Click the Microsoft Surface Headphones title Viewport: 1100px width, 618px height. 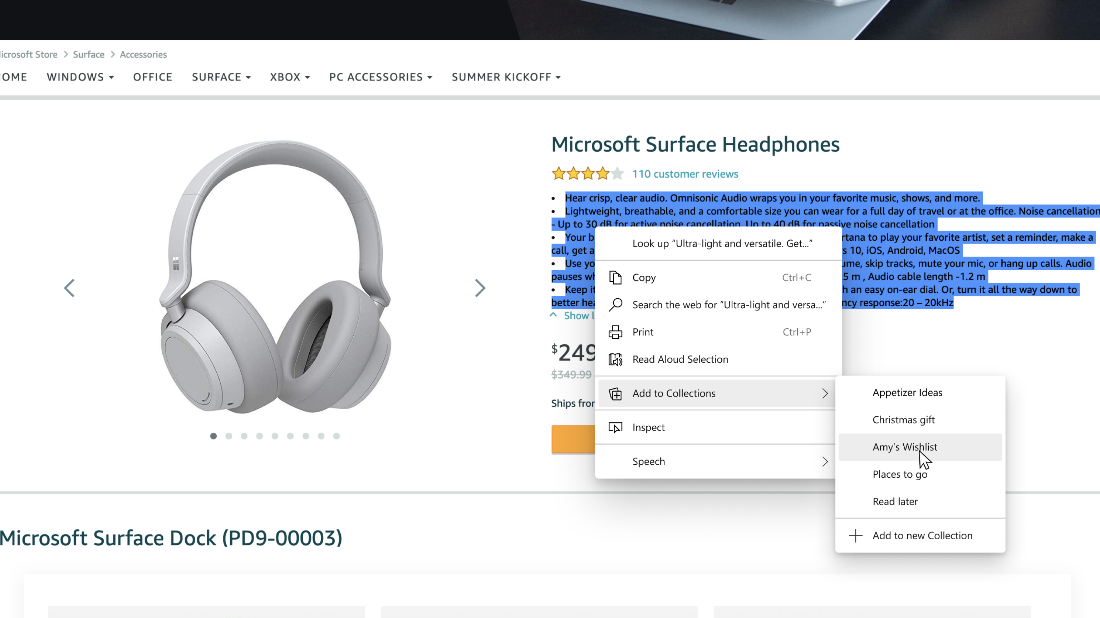click(695, 145)
